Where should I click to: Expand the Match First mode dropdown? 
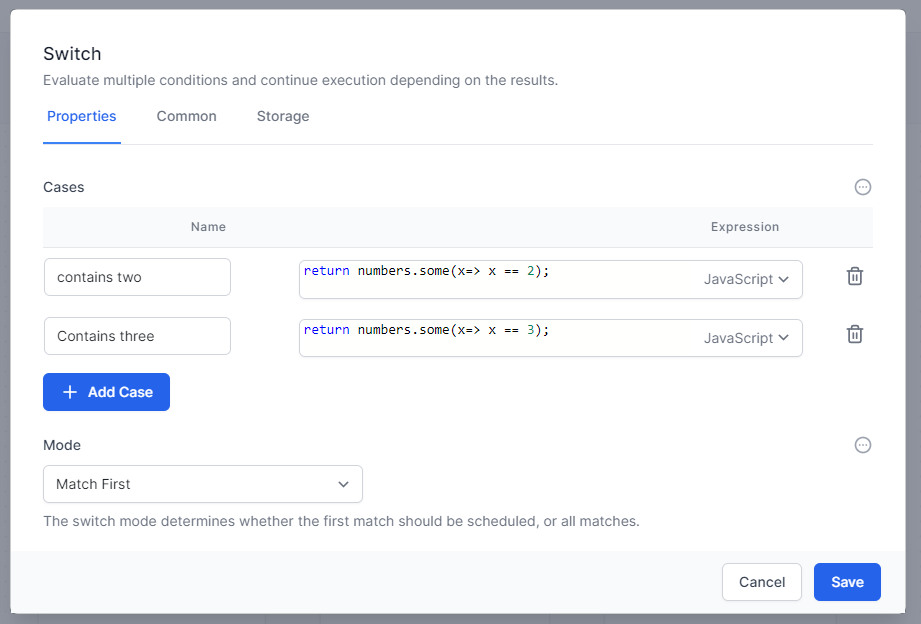[x=203, y=484]
